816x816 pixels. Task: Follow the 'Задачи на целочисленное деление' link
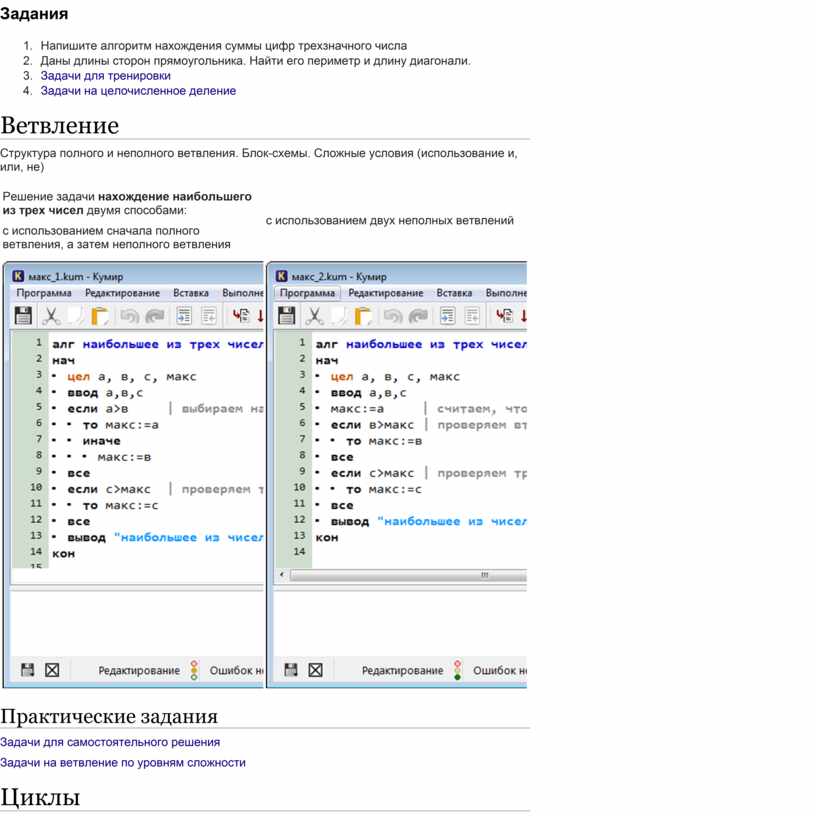pyautogui.click(x=138, y=90)
